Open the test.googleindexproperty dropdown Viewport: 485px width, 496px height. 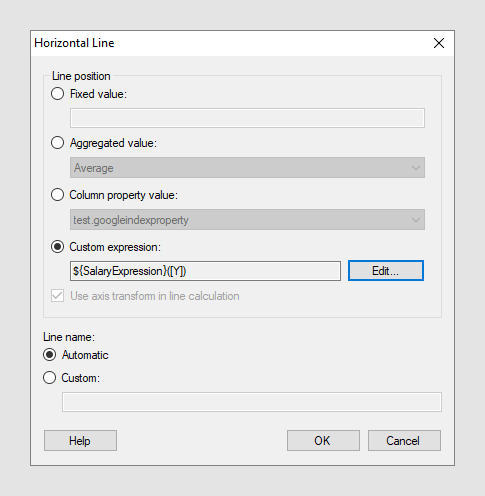pos(247,220)
